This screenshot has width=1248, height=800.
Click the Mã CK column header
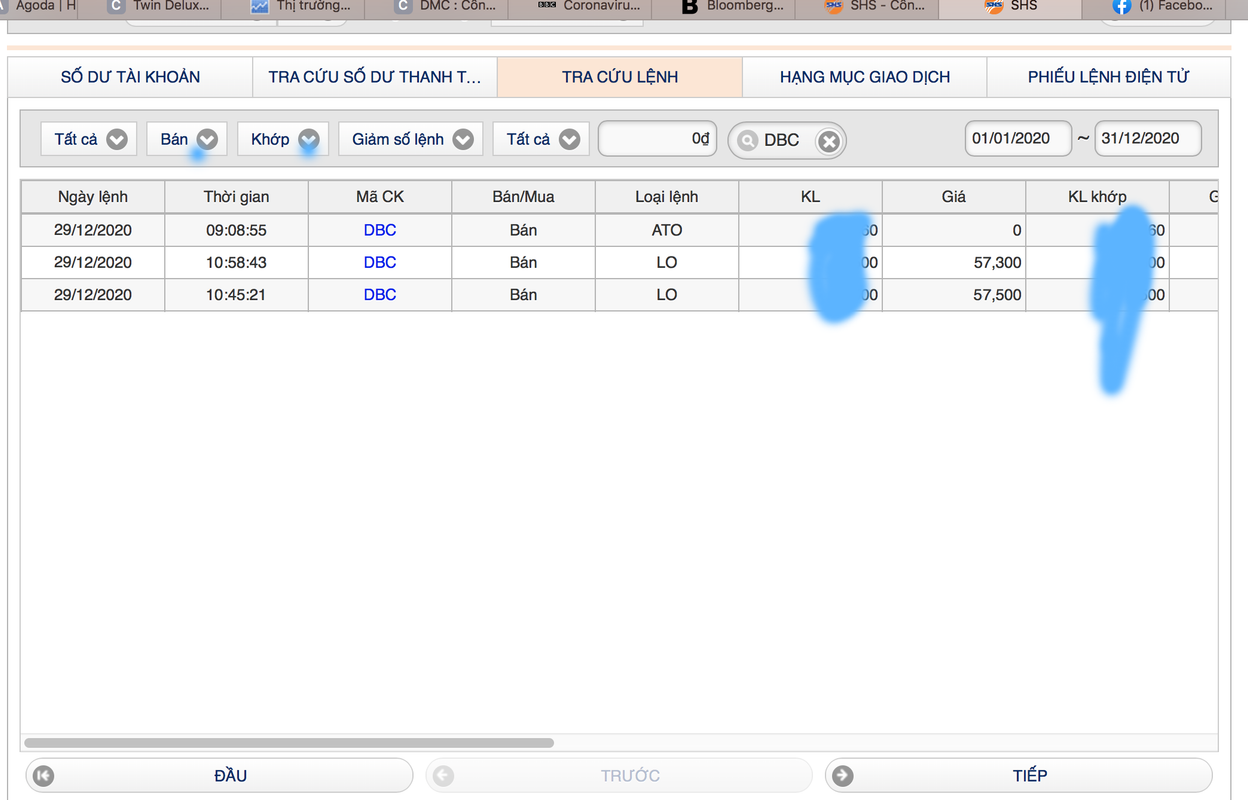tap(380, 197)
